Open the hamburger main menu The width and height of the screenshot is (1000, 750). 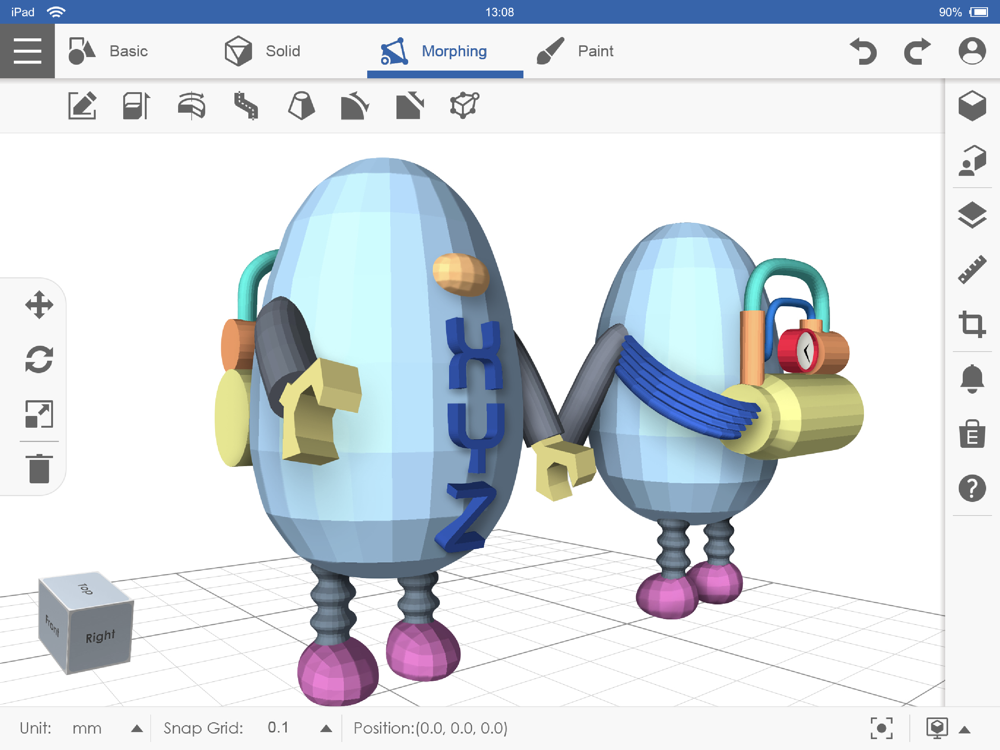click(27, 51)
